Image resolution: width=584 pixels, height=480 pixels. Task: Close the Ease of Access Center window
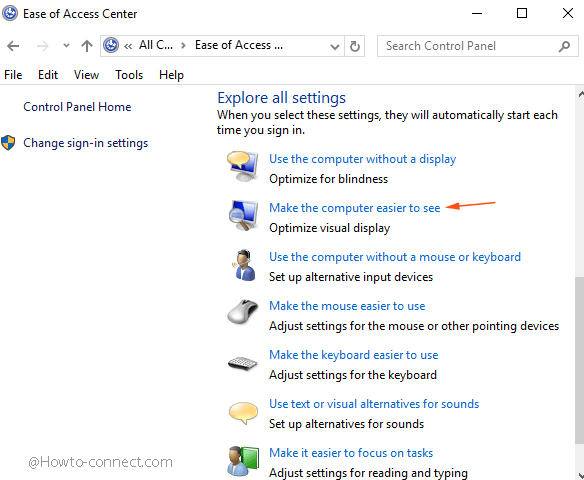[x=568, y=13]
